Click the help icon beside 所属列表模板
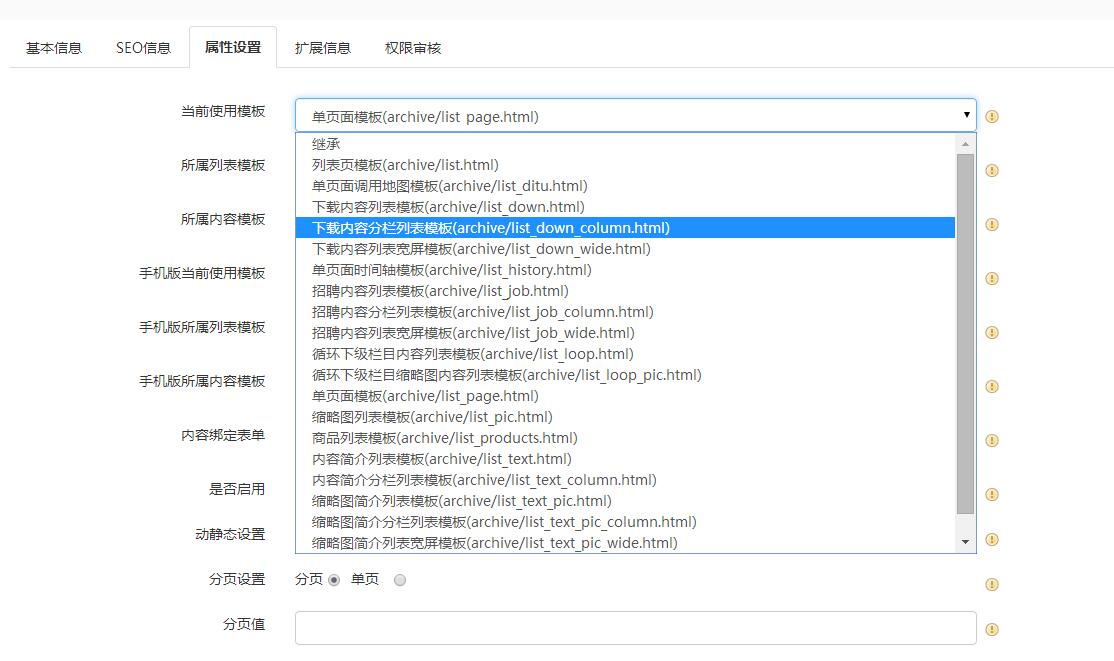The width and height of the screenshot is (1114, 661). (992, 170)
